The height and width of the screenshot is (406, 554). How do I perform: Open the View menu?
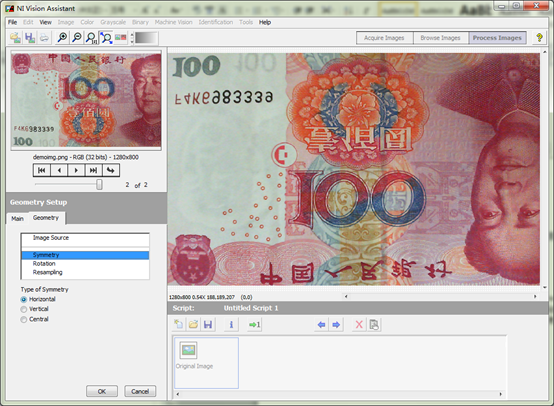tap(46, 22)
